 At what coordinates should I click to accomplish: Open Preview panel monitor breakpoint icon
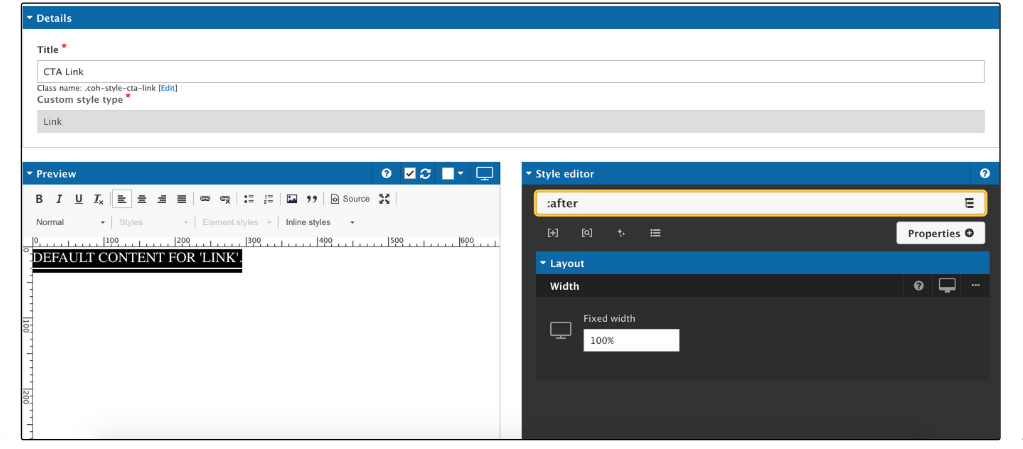click(485, 174)
